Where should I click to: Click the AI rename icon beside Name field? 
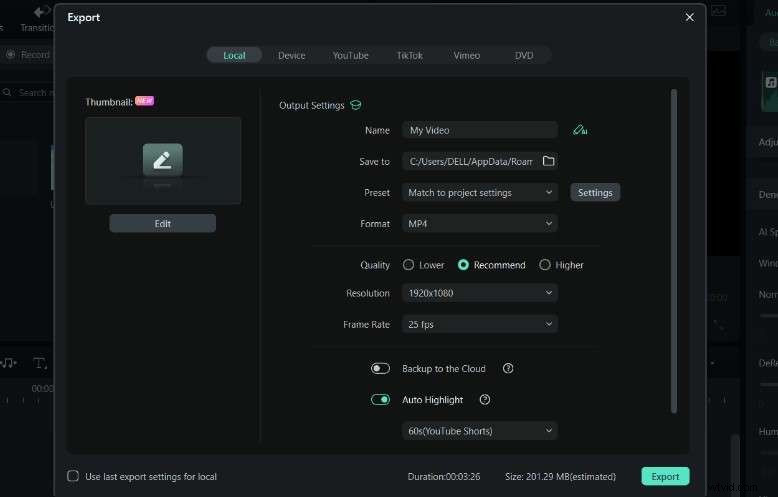(579, 130)
